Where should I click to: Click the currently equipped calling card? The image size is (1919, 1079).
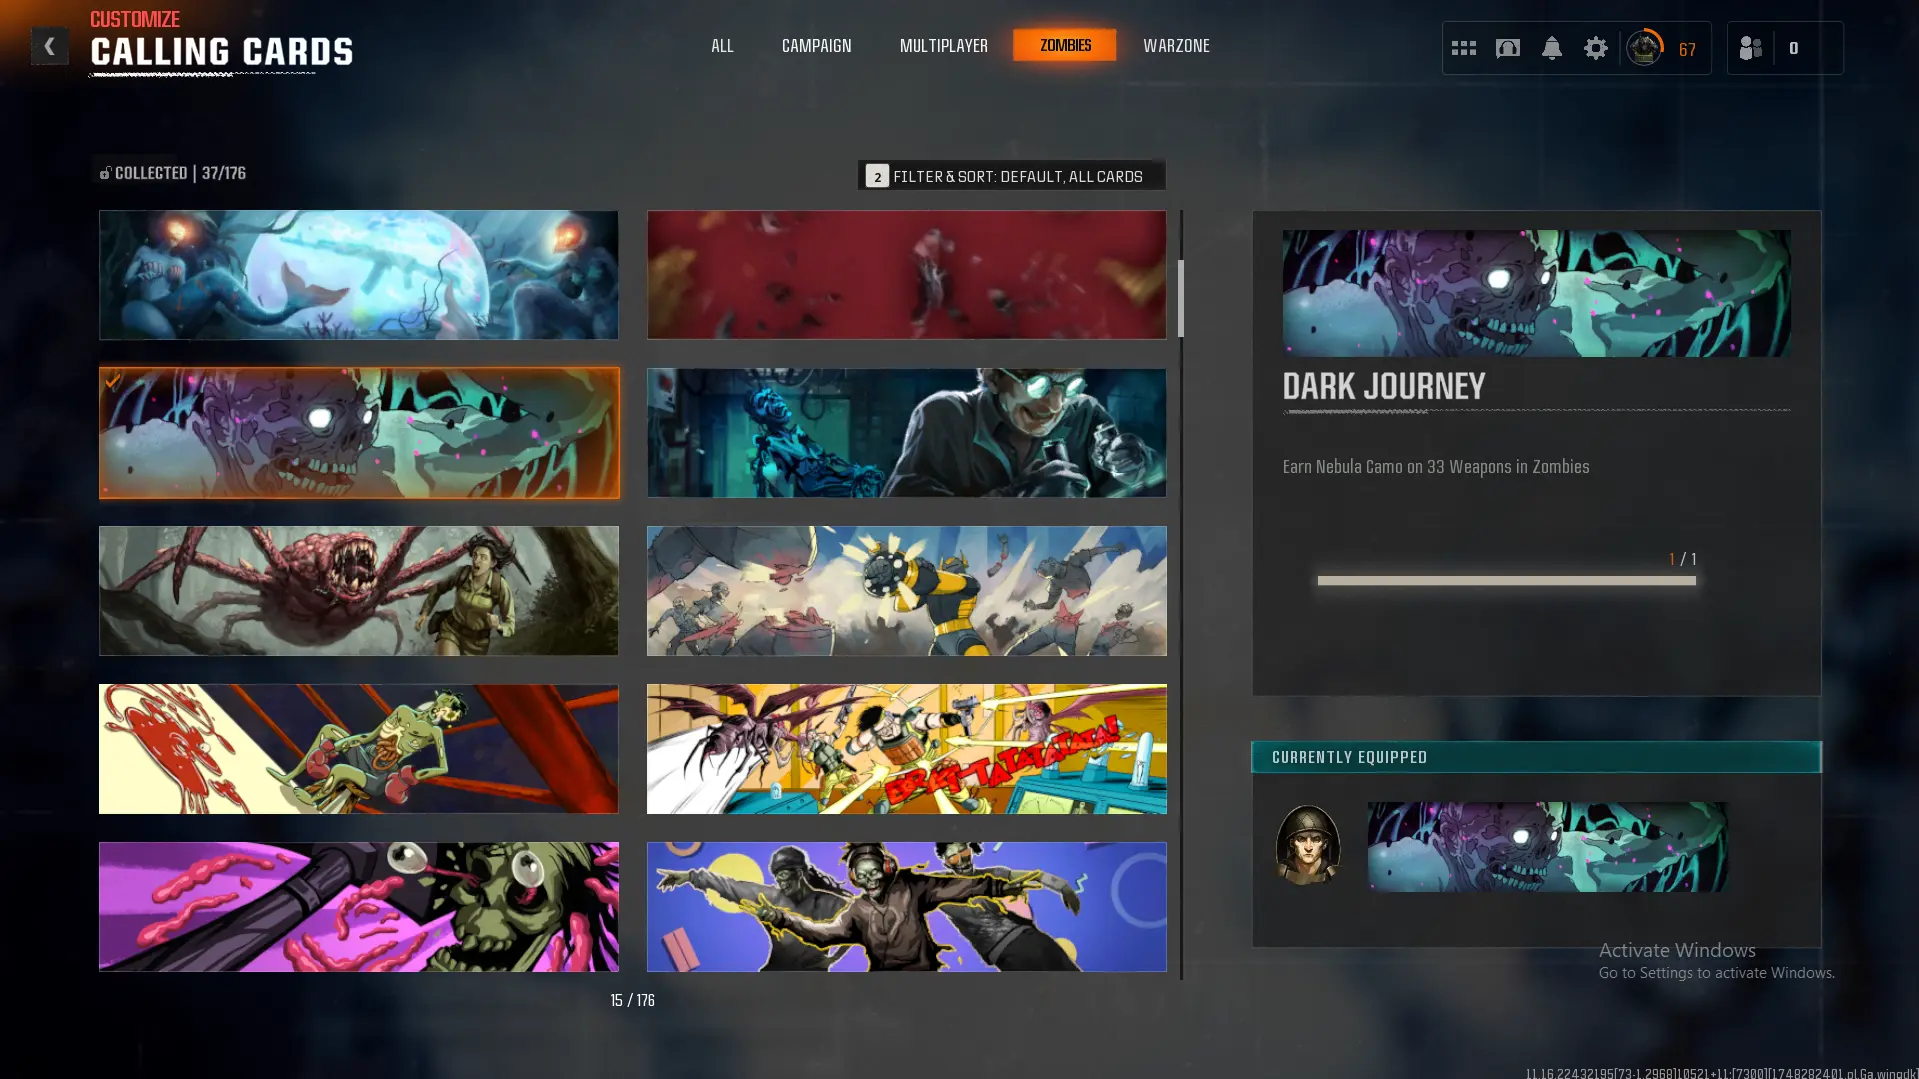pyautogui.click(x=1547, y=847)
